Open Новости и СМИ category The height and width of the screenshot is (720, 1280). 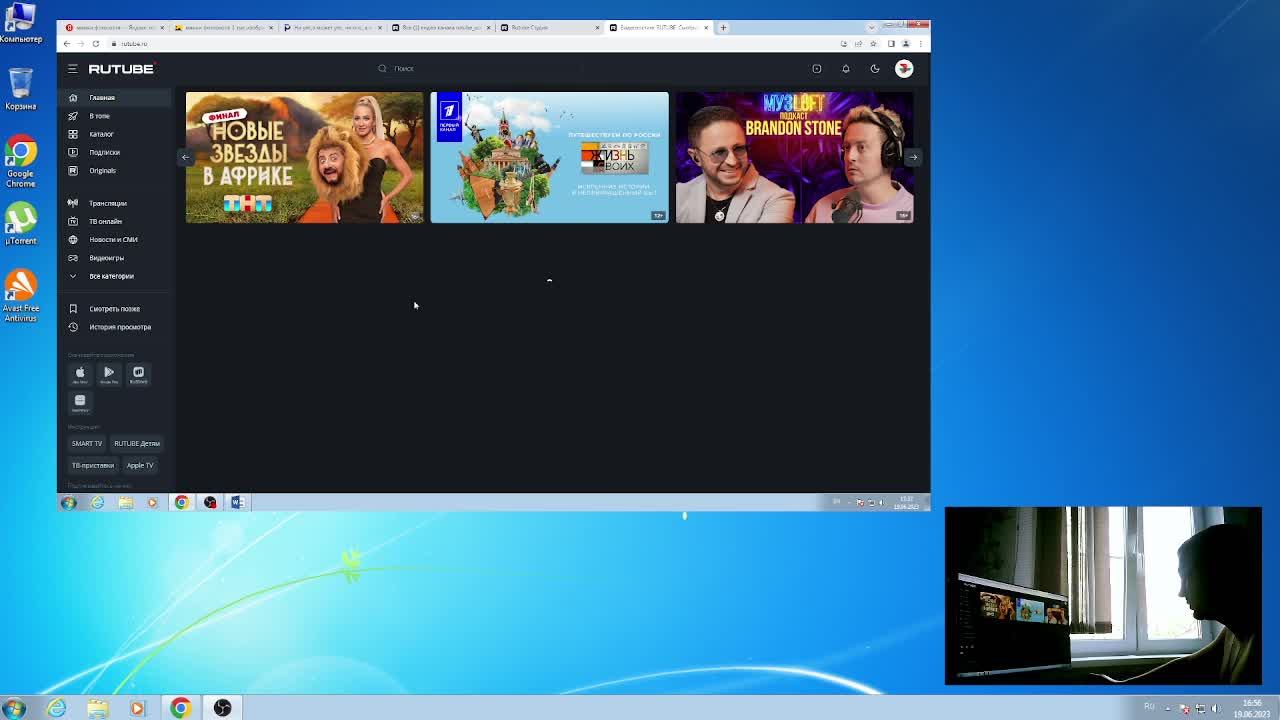pos(113,239)
